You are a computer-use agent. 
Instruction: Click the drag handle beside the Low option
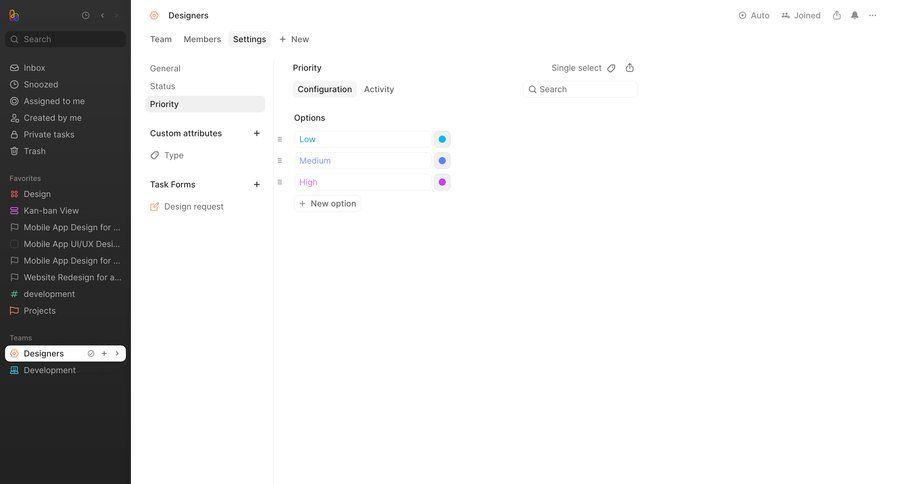pos(280,139)
